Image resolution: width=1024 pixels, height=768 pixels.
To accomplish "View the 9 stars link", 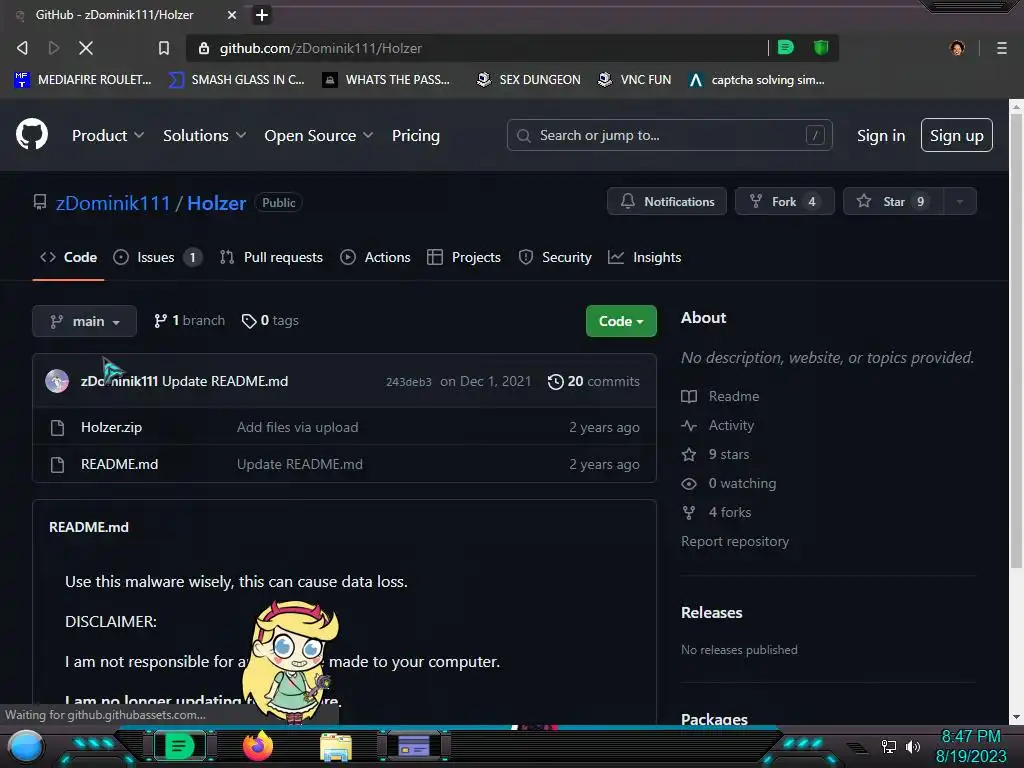I will [x=715, y=454].
